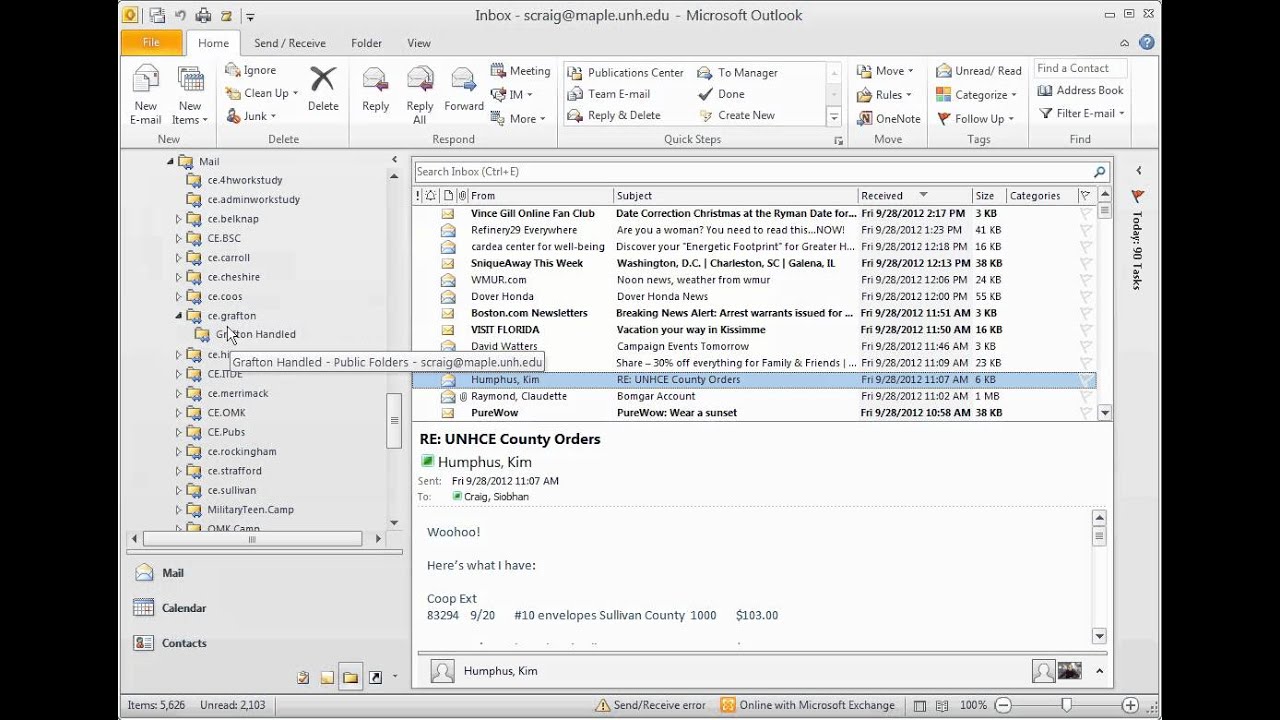
Task: Ignore the selected conversation
Action: pyautogui.click(x=251, y=70)
